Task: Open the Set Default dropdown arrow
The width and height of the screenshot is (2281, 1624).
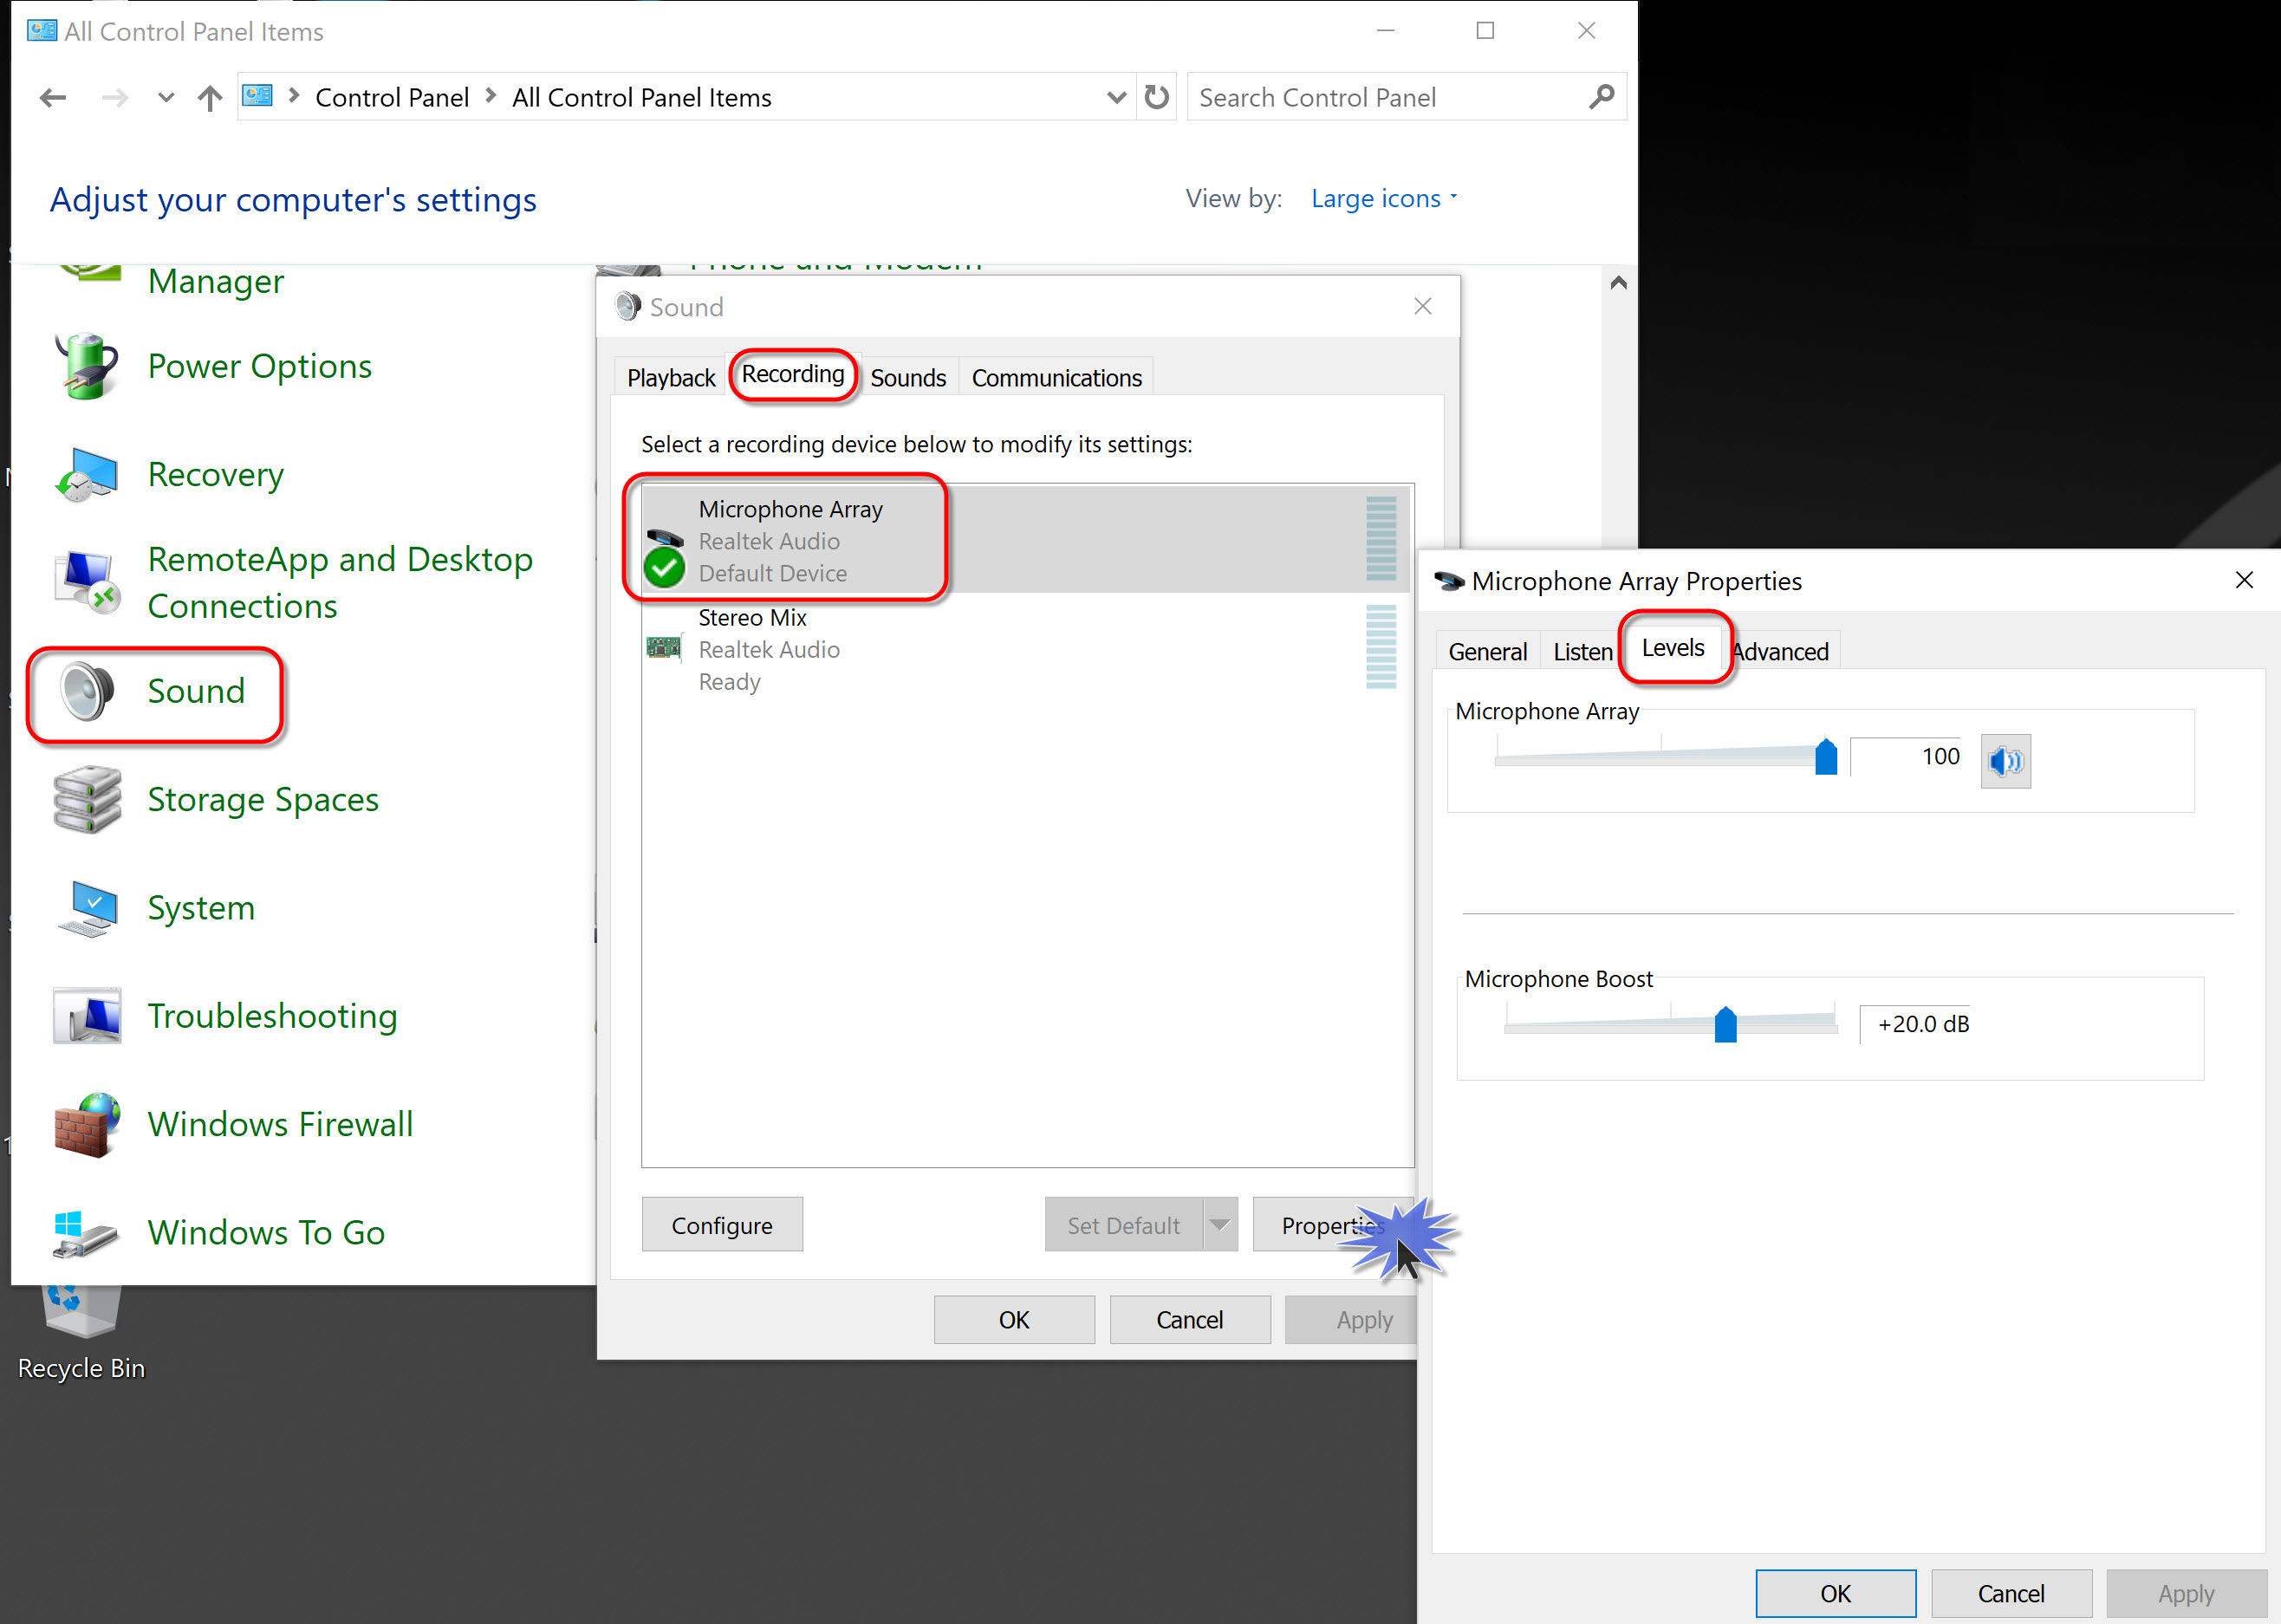Action: [x=1220, y=1224]
